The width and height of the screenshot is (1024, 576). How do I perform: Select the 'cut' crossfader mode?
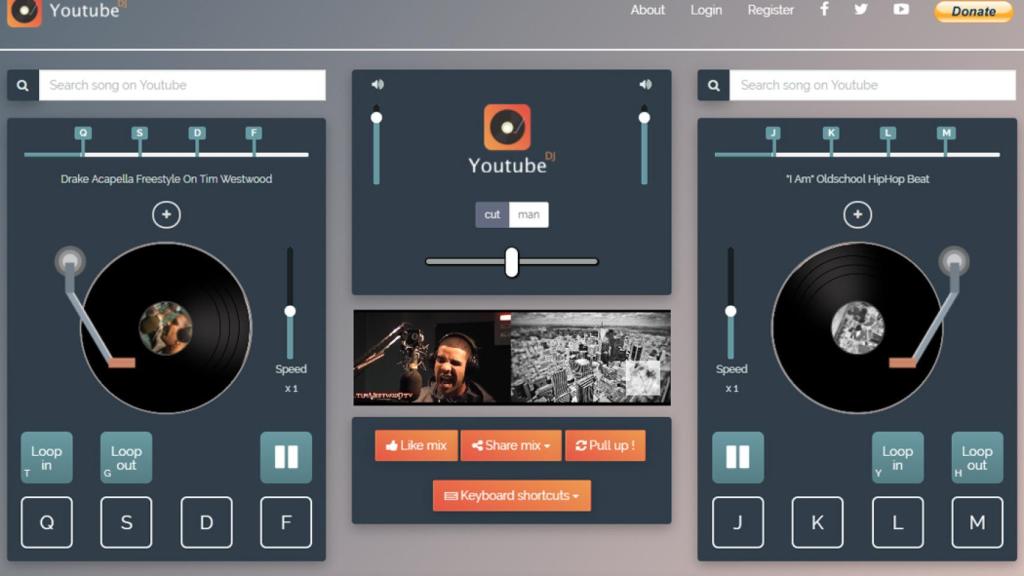(492, 215)
